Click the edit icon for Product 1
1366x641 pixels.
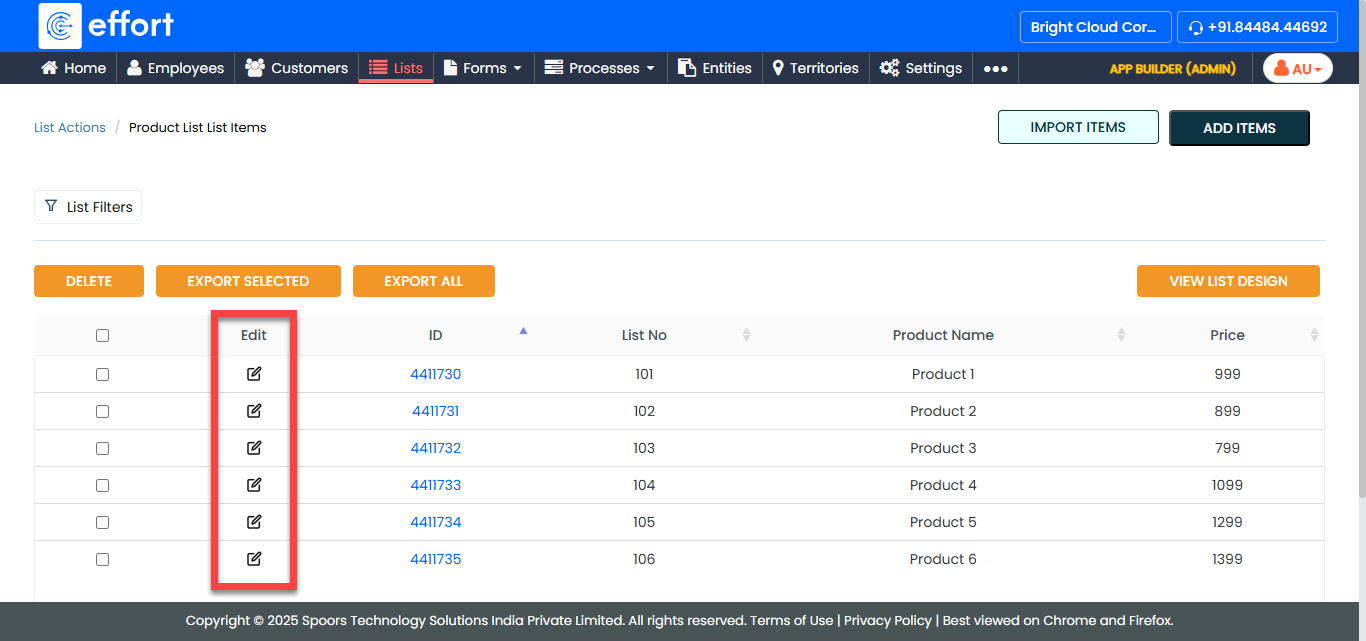[254, 374]
